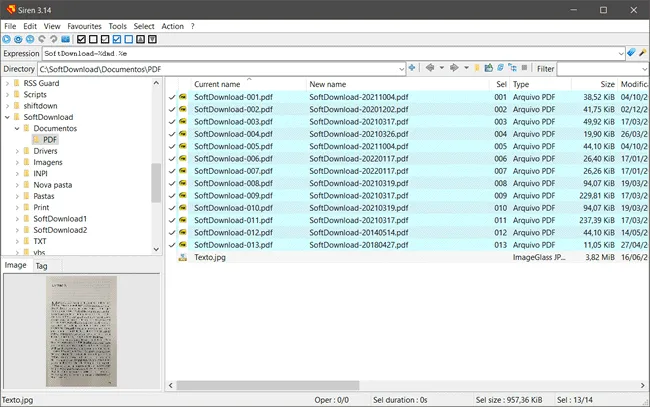Click the Texto.jpg preview thumbnail

tap(81, 331)
